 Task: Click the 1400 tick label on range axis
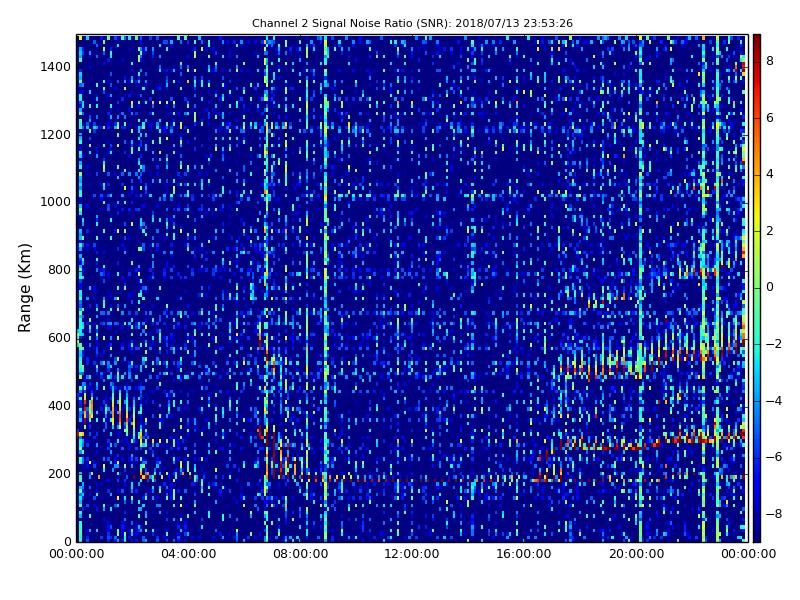click(x=56, y=67)
